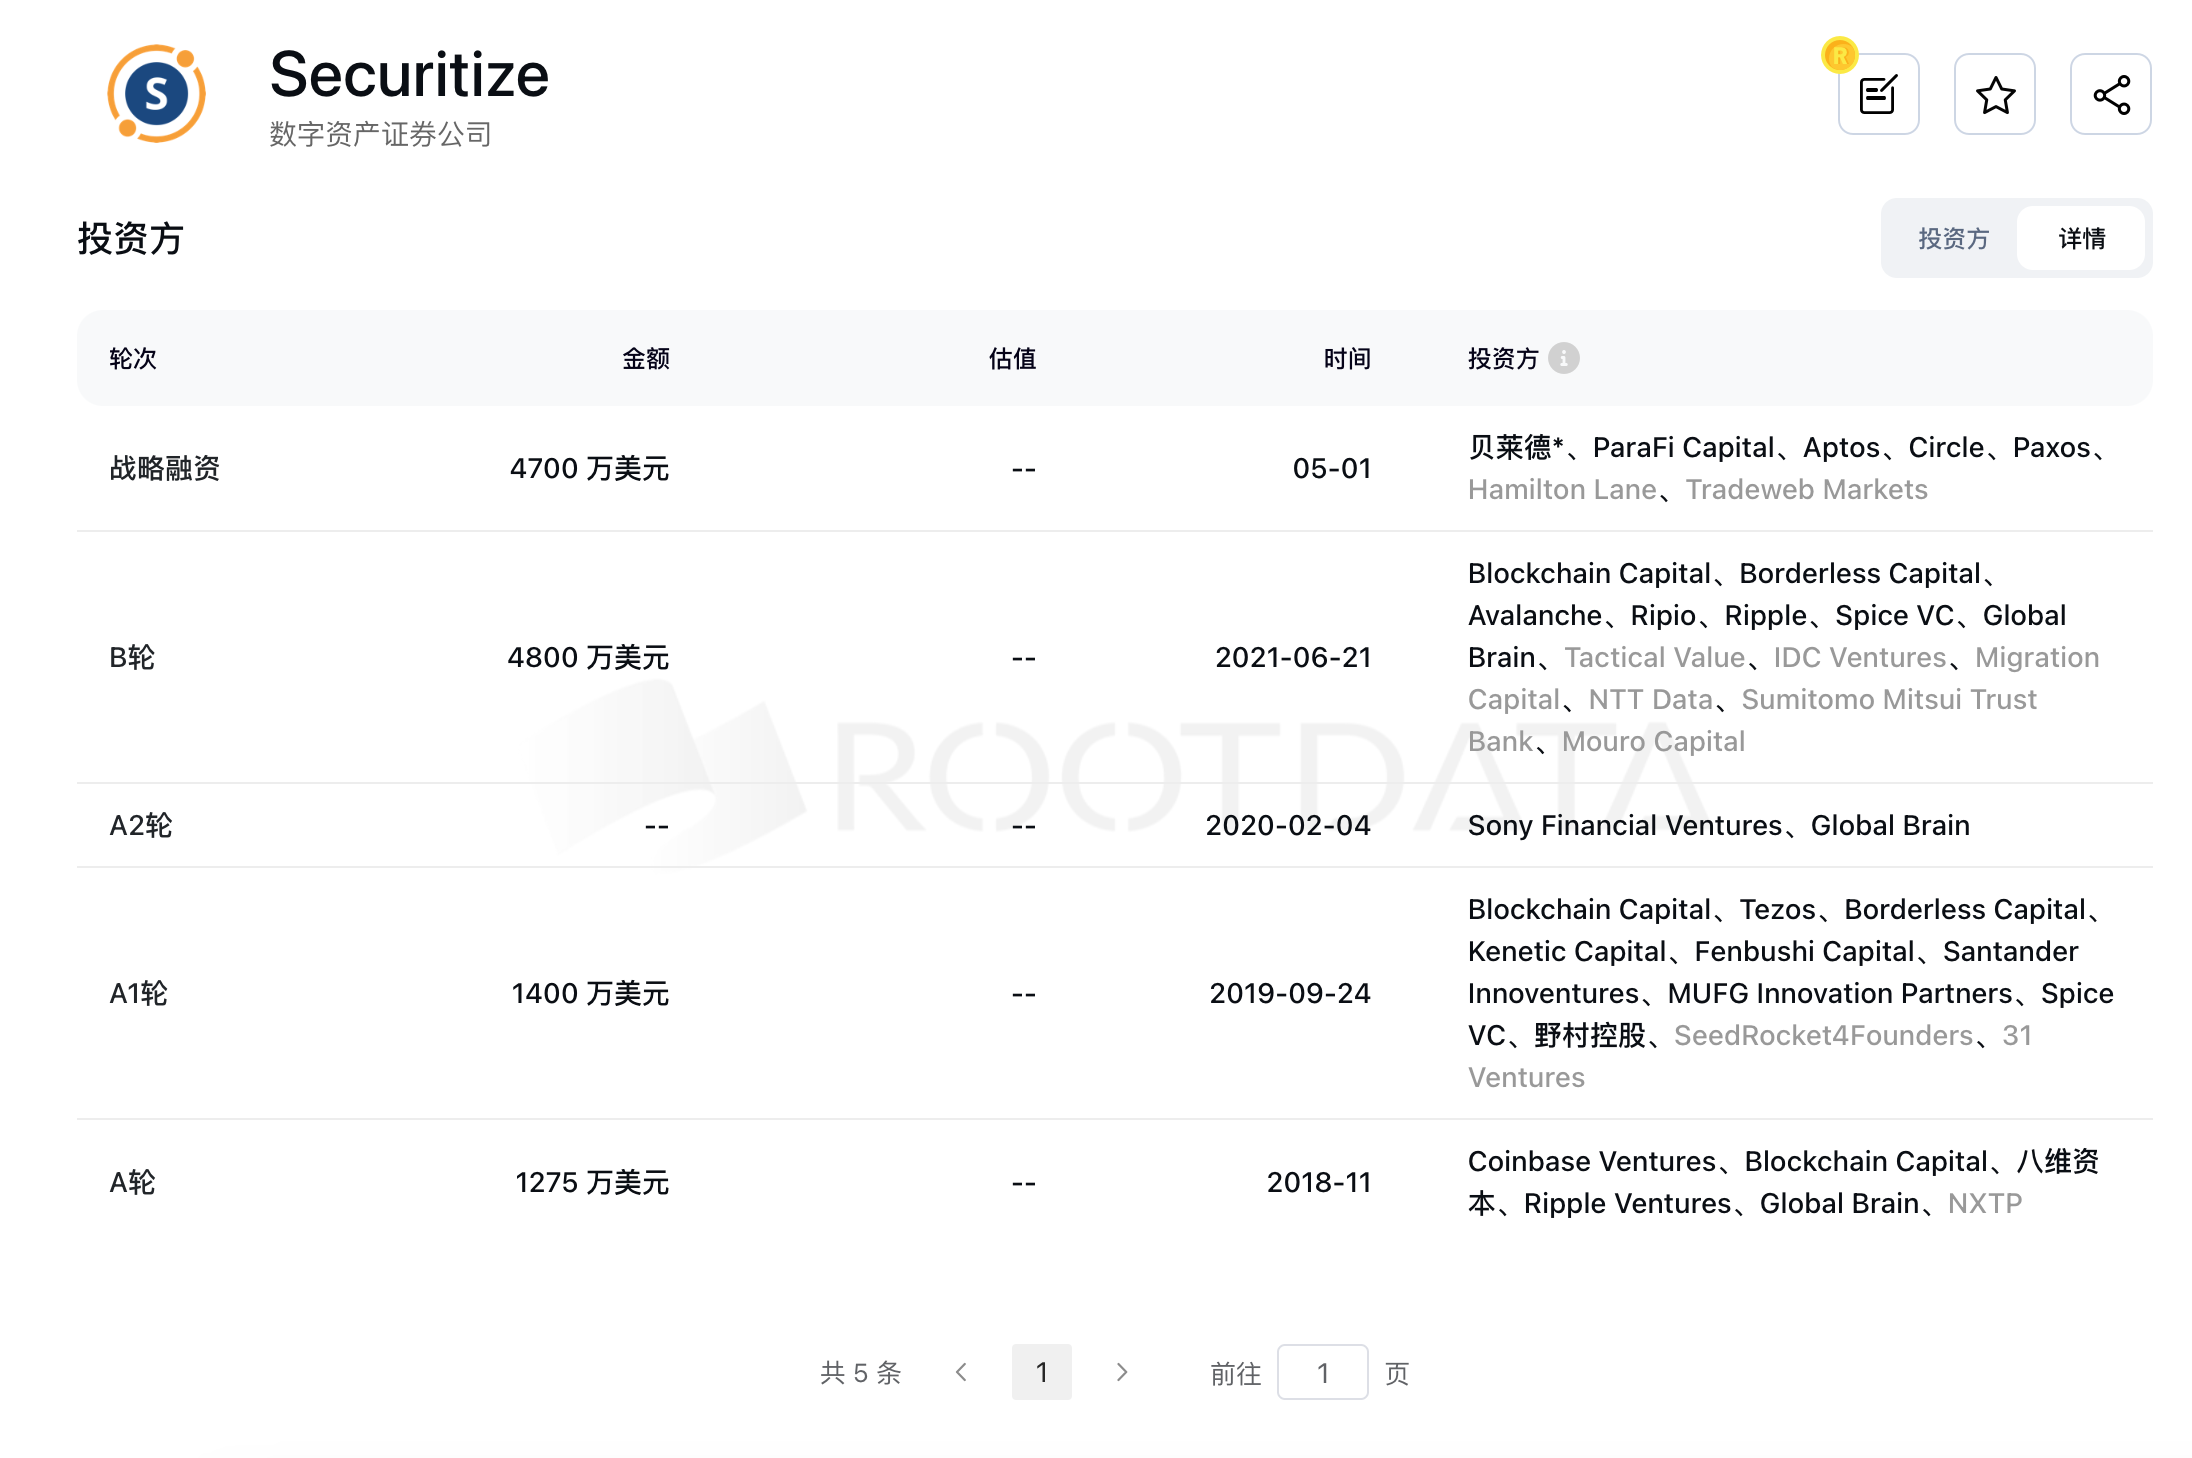Open the ParaFi Capital investor link
2192x1458 pixels.
tap(1682, 447)
